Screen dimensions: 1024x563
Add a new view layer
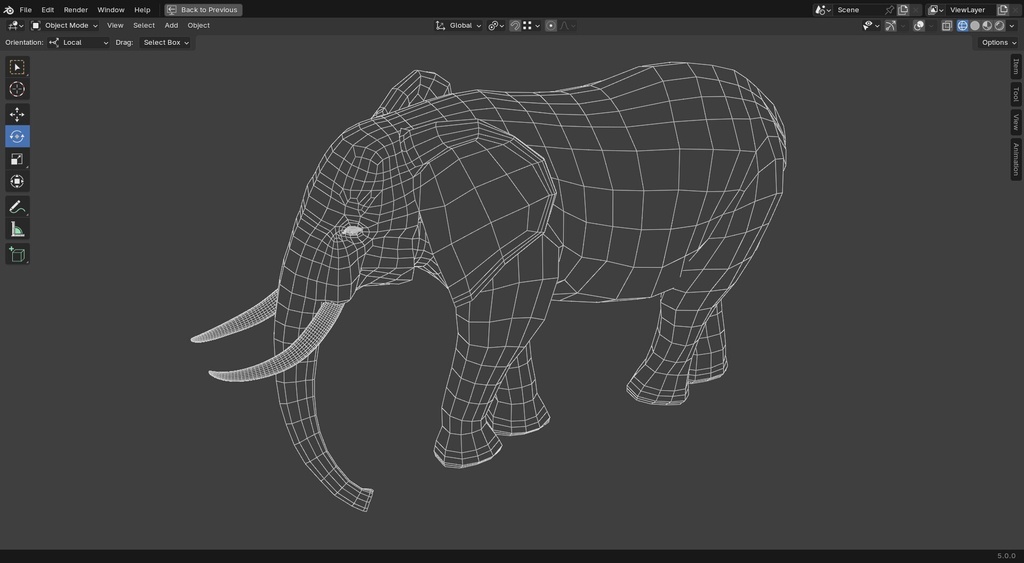1002,10
